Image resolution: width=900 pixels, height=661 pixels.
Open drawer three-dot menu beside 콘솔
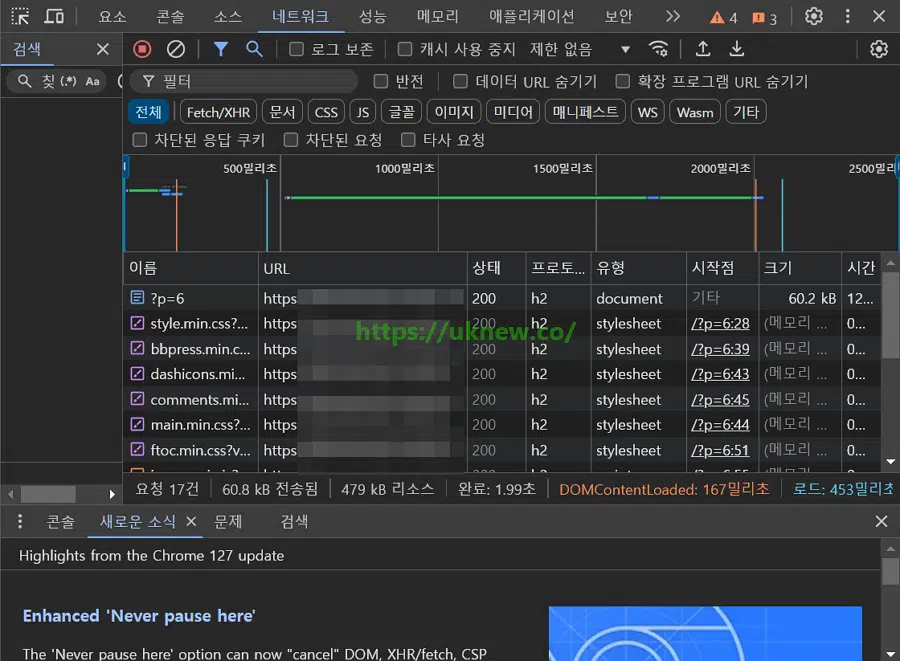pos(20,521)
